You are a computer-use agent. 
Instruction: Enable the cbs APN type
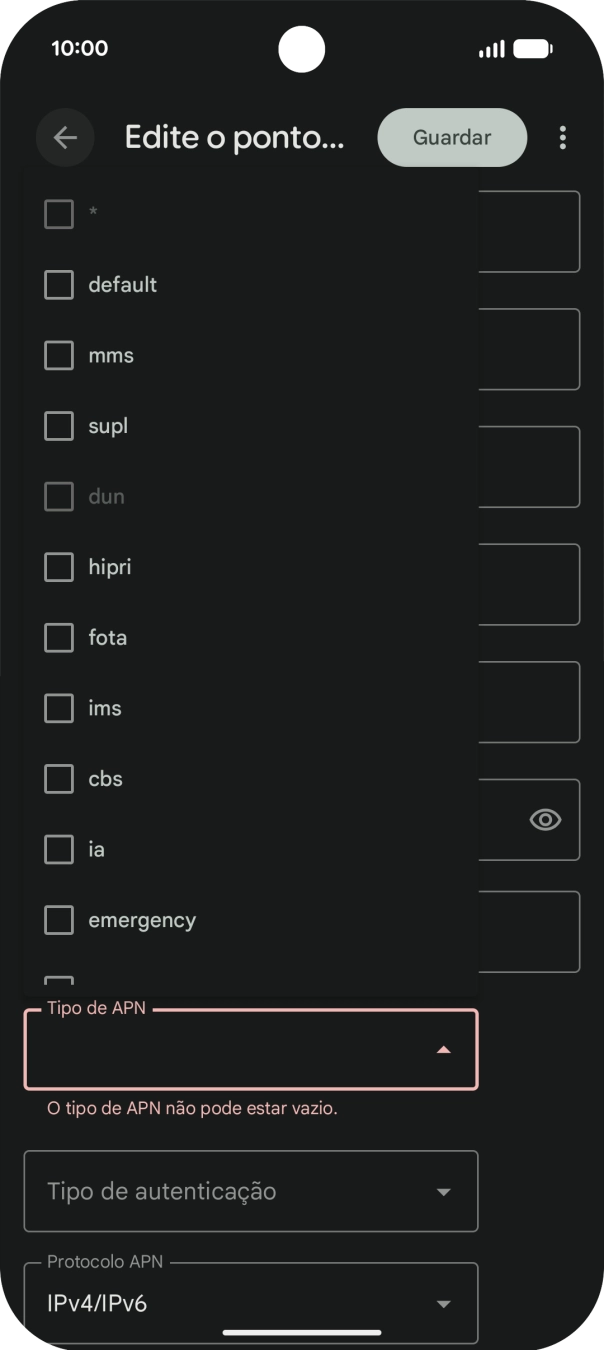pos(59,779)
